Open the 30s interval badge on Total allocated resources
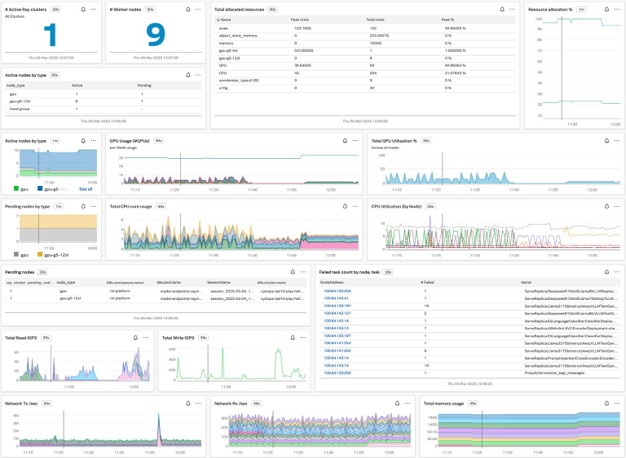Screen dimensions: 626x458 (x=274, y=9)
